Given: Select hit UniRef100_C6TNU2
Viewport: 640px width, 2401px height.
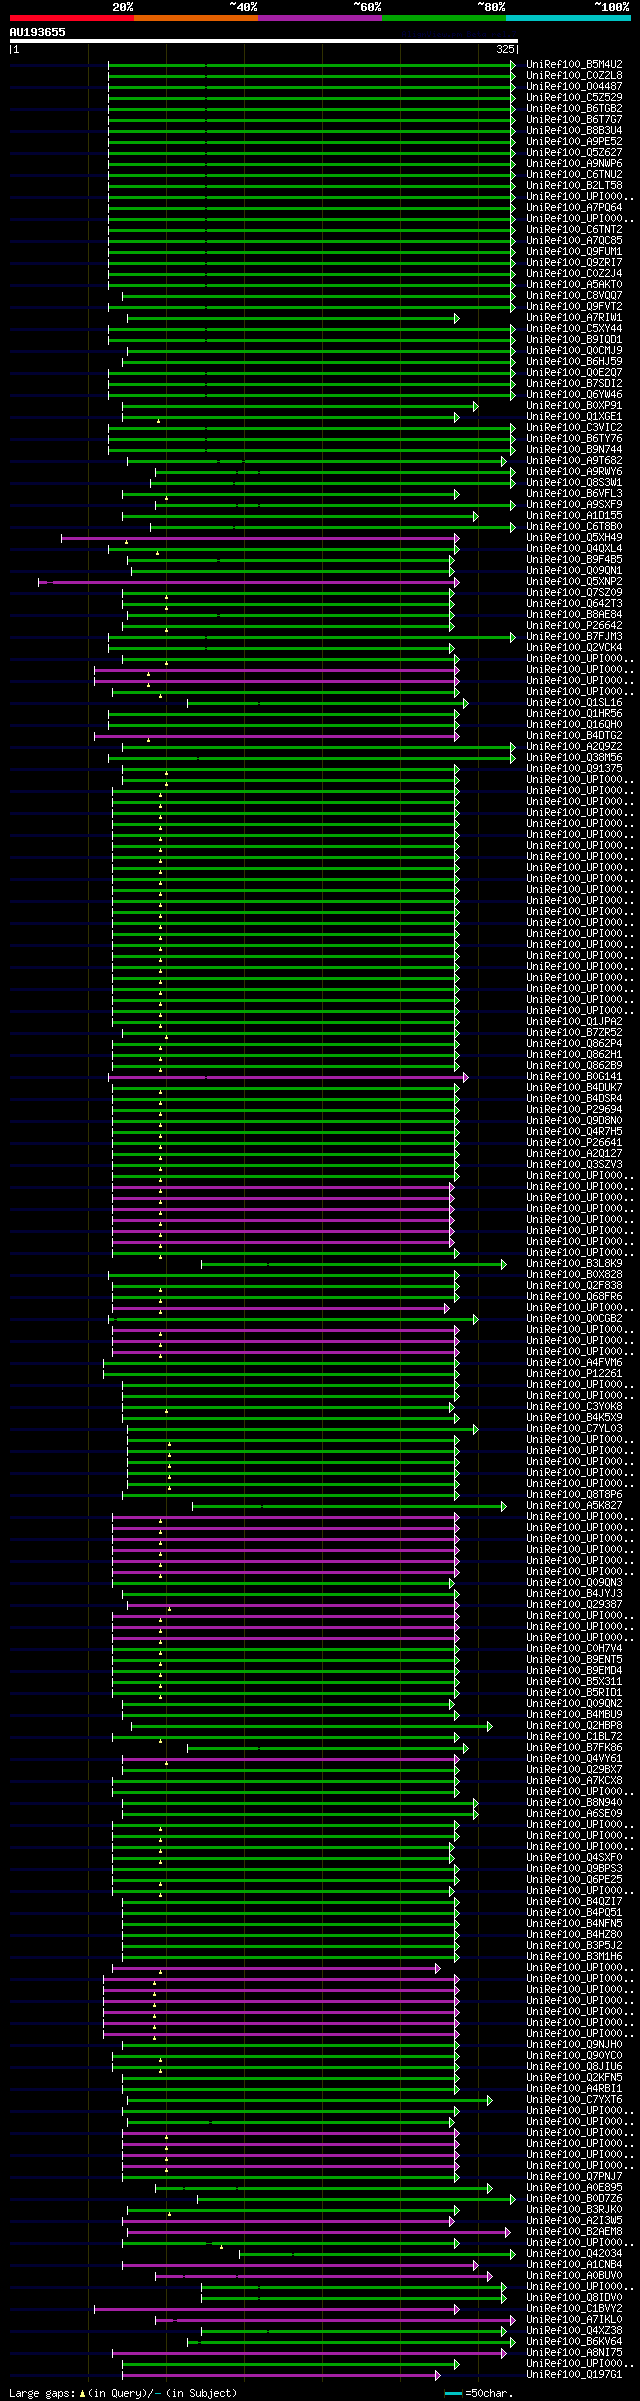Looking at the screenshot, I should click(574, 174).
